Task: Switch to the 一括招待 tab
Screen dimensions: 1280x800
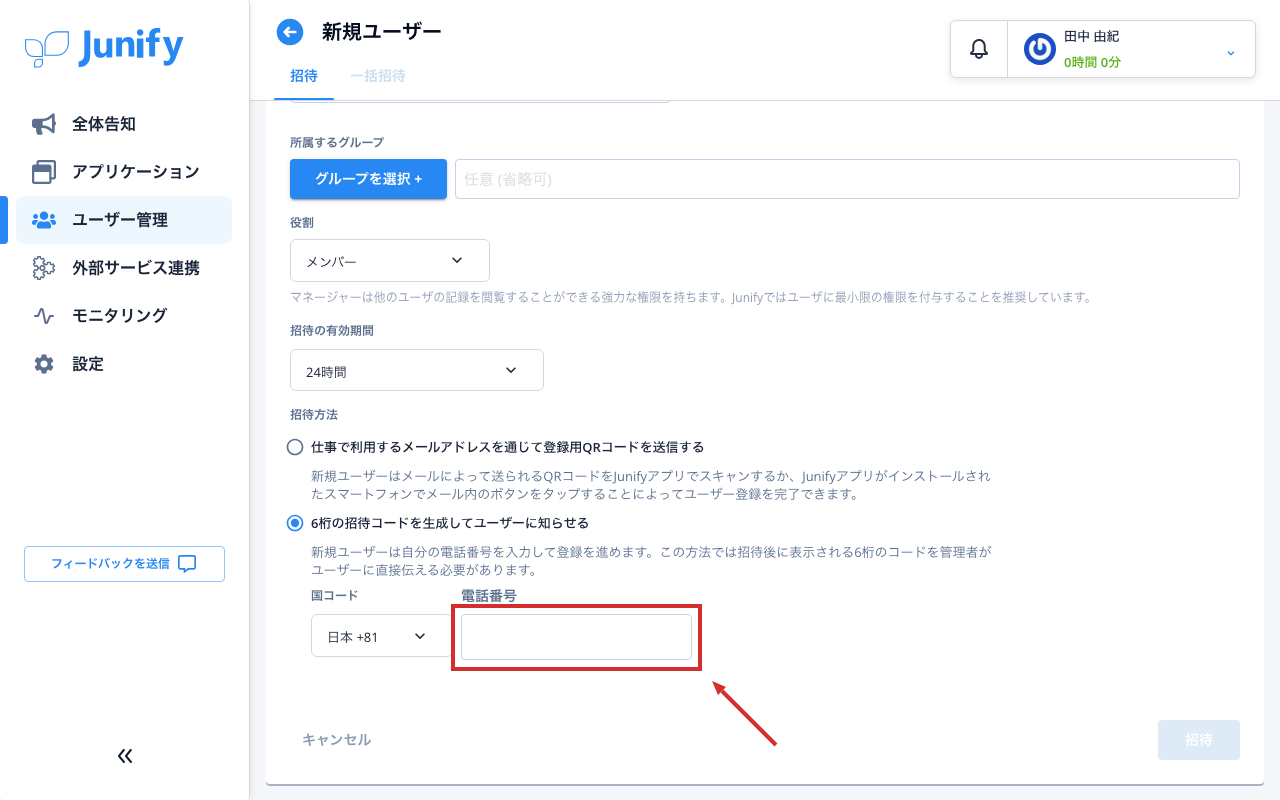Action: pyautogui.click(x=378, y=76)
